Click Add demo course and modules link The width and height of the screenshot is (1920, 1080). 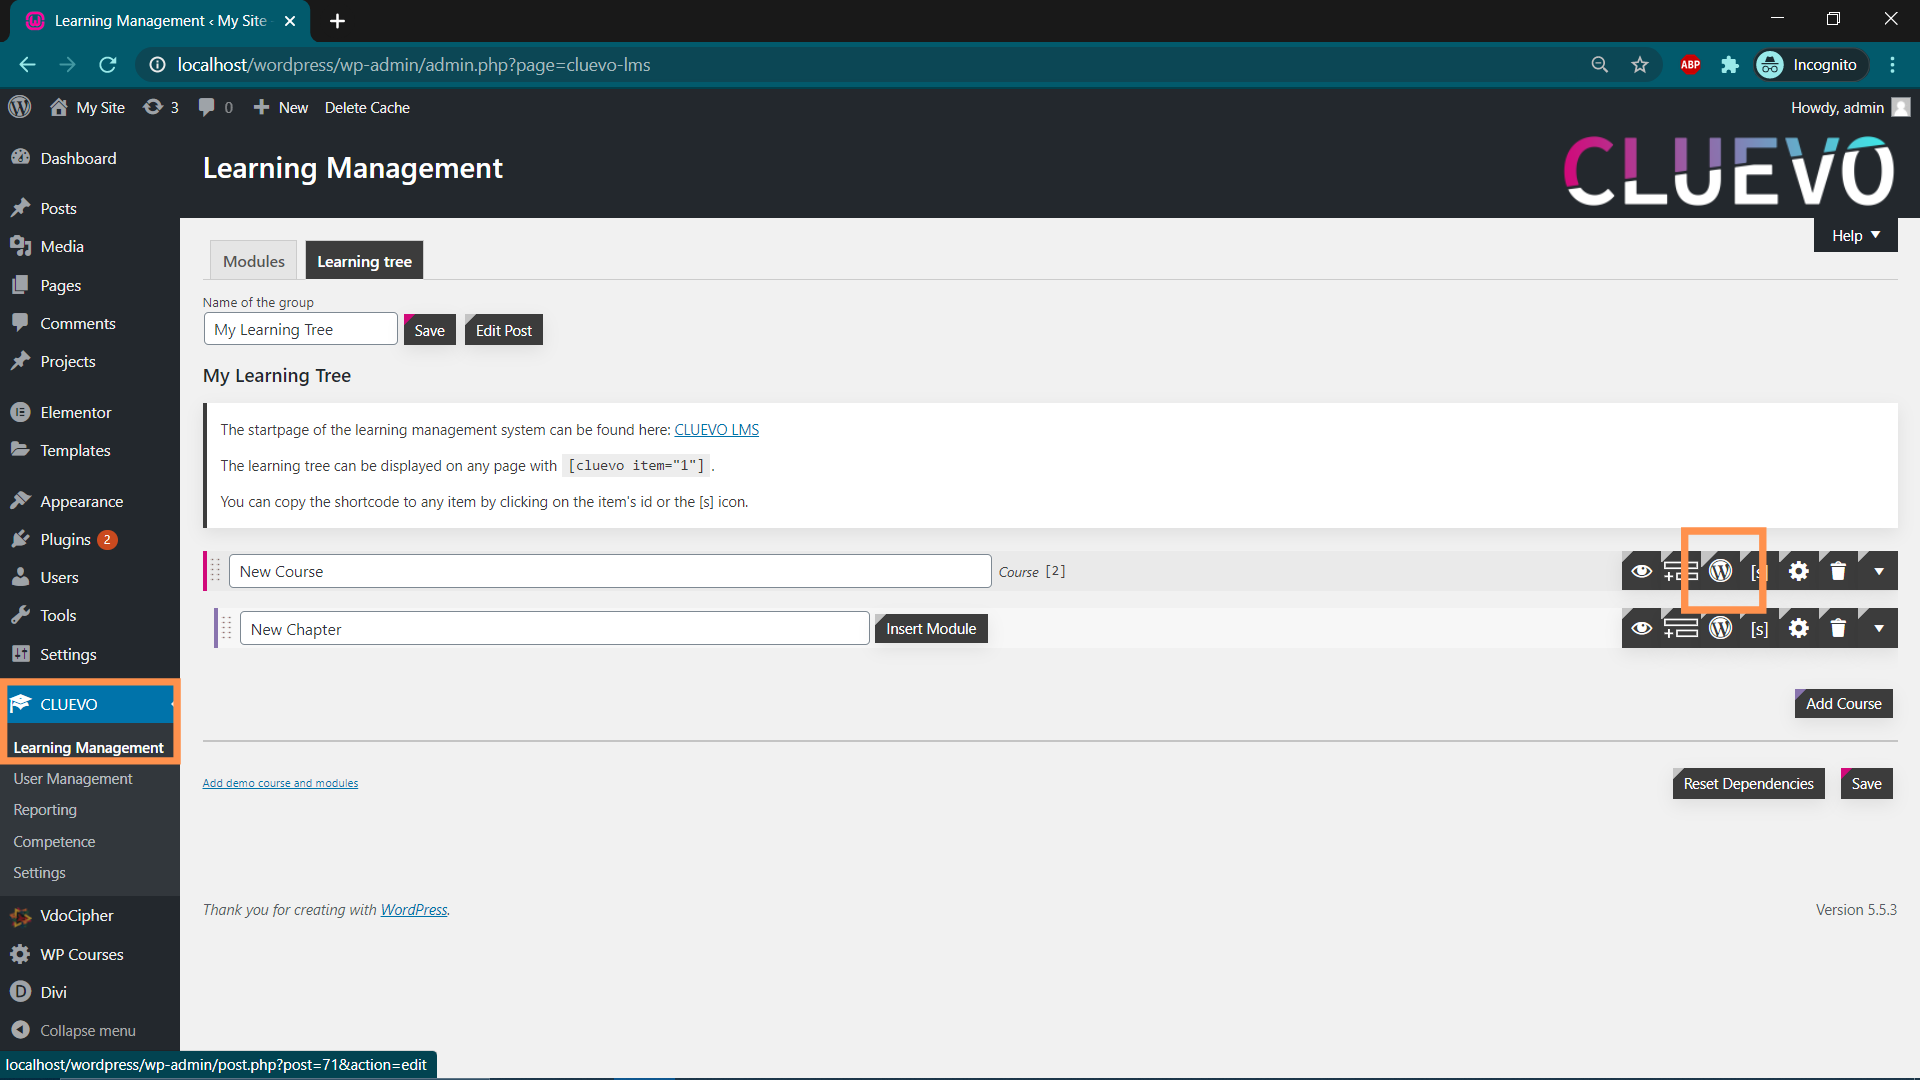(280, 783)
